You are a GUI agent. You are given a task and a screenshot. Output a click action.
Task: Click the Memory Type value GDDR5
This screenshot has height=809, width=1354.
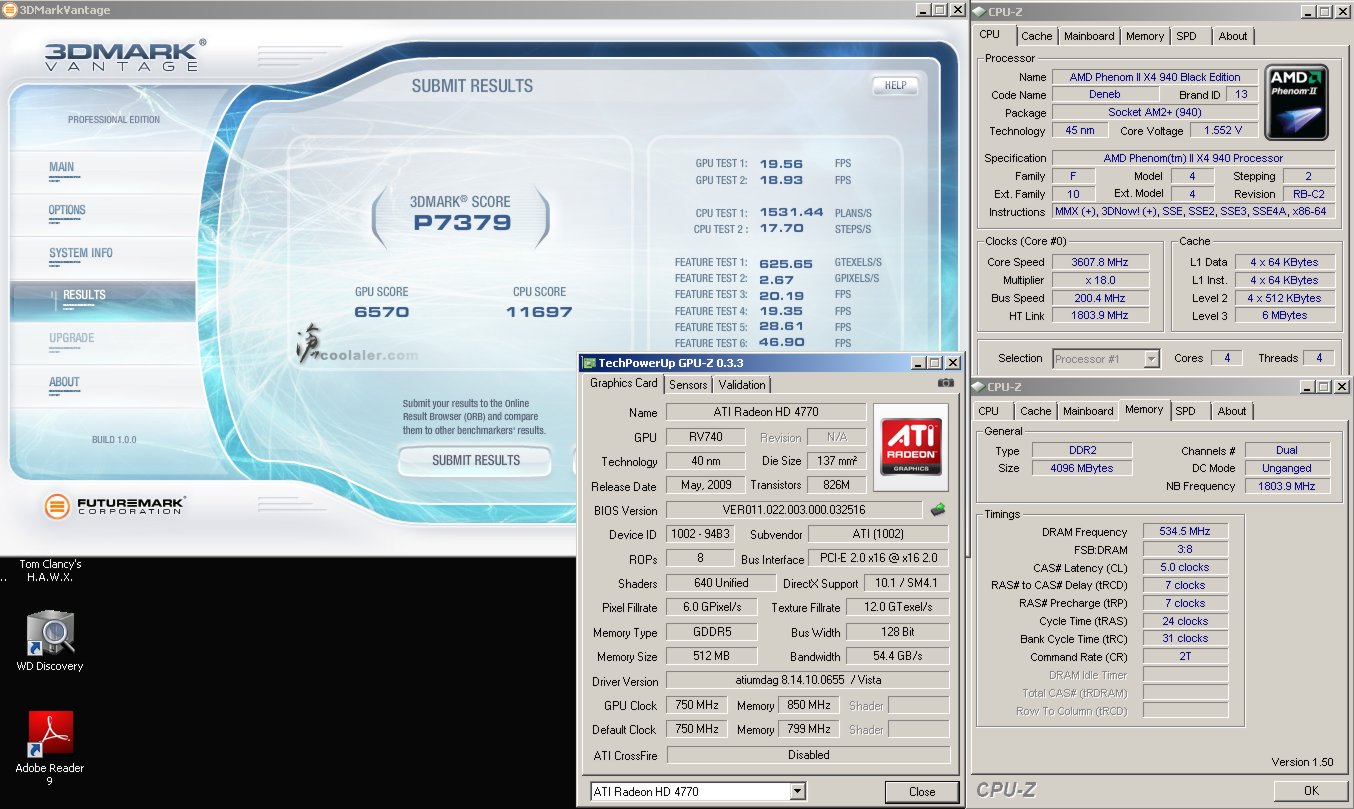pos(711,632)
